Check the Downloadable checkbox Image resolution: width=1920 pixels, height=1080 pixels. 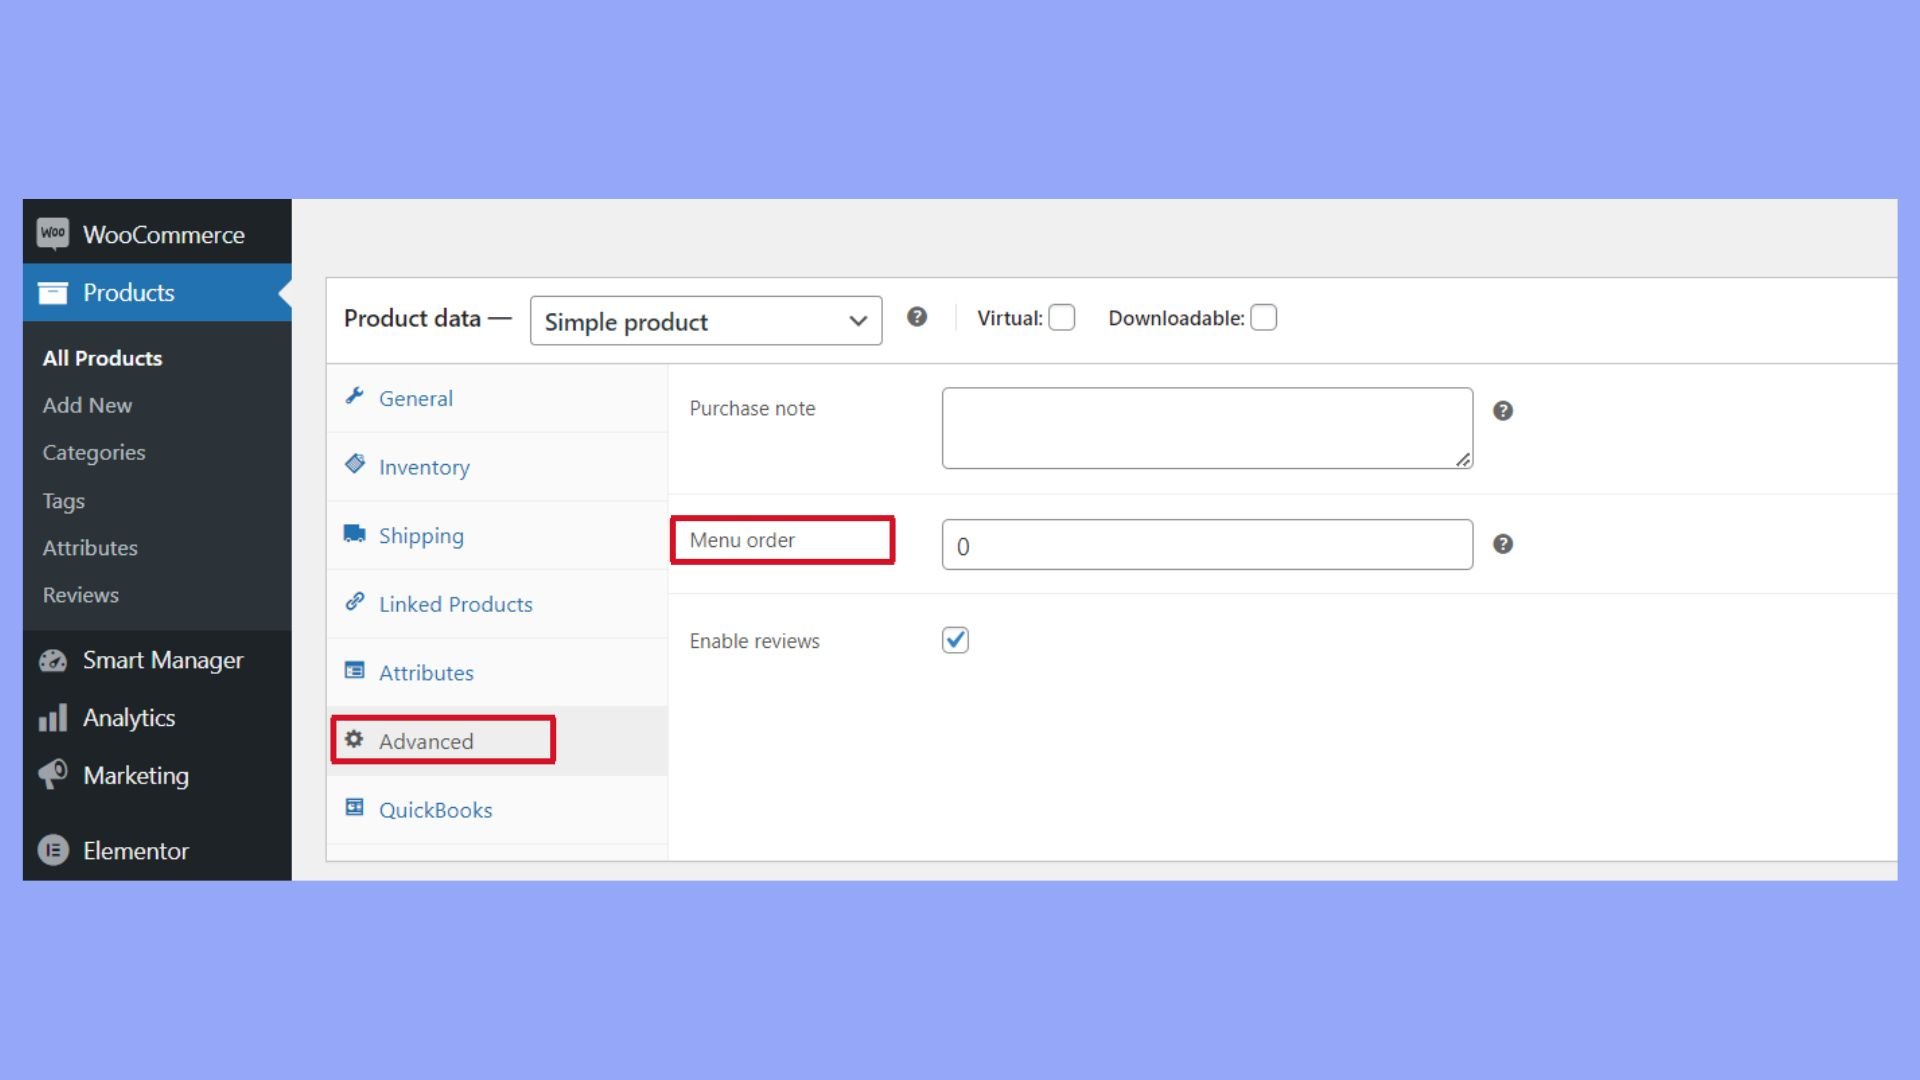[1263, 317]
